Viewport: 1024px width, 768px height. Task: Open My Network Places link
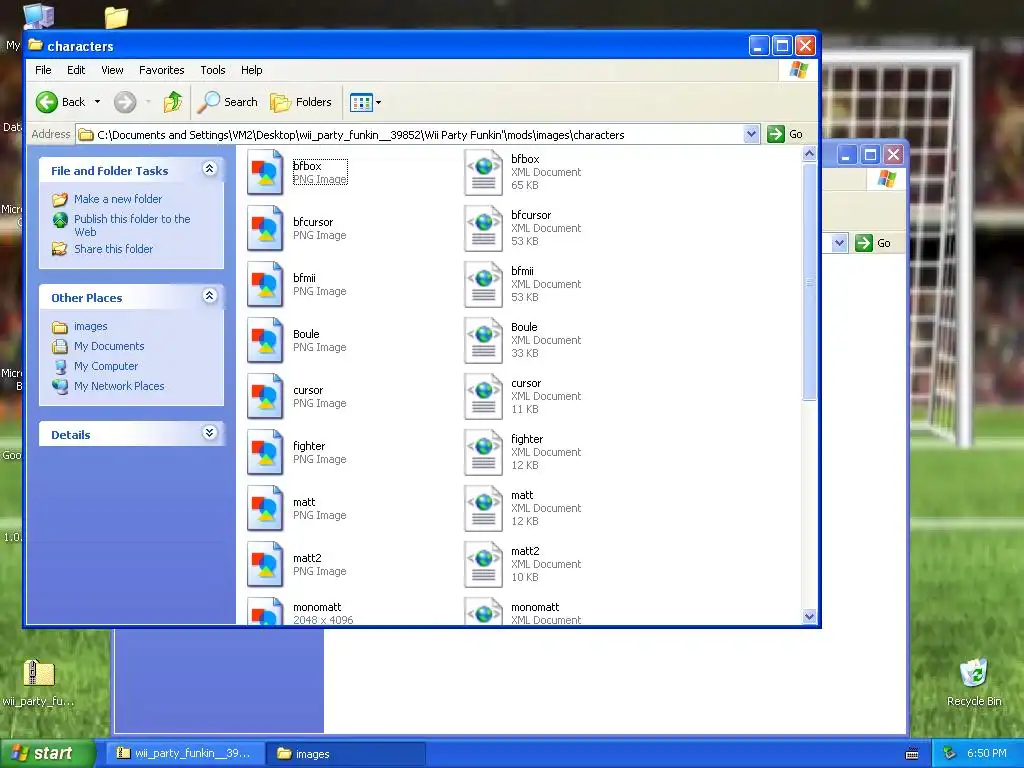pos(119,386)
